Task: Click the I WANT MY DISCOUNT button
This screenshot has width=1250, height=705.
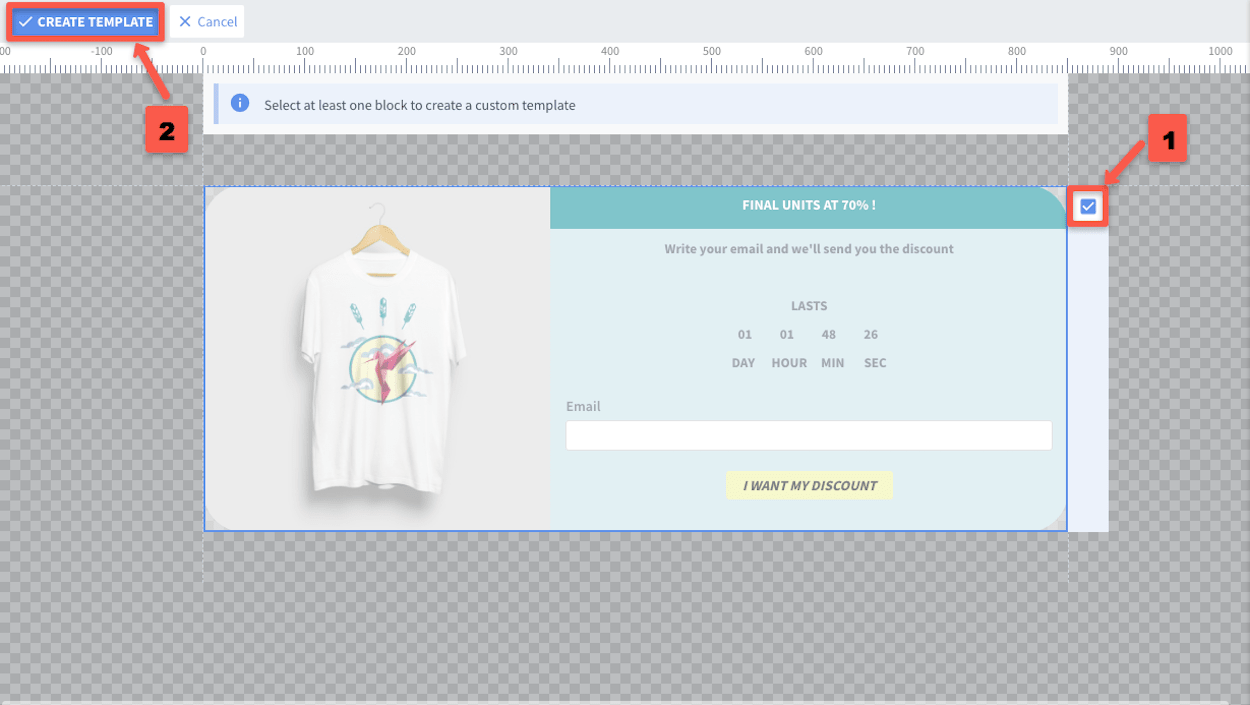Action: click(809, 486)
